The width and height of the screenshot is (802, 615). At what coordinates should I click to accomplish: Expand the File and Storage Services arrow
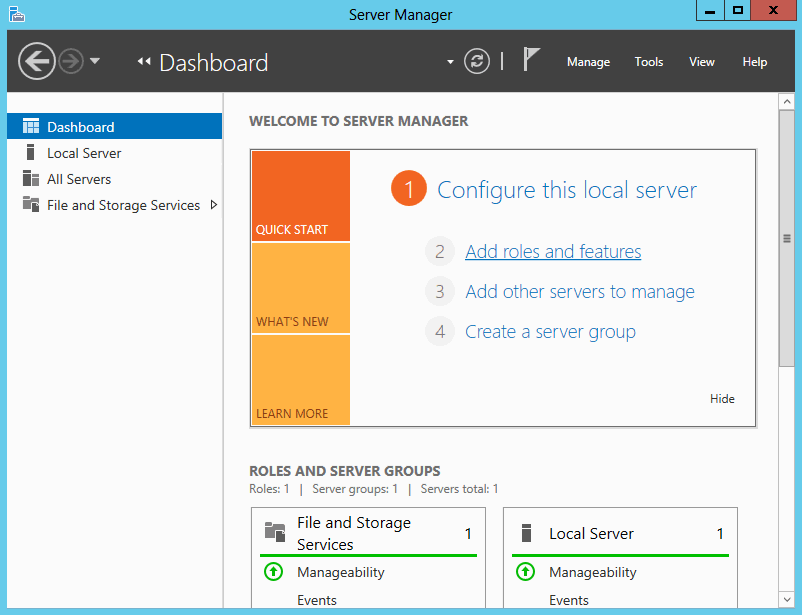tap(214, 205)
